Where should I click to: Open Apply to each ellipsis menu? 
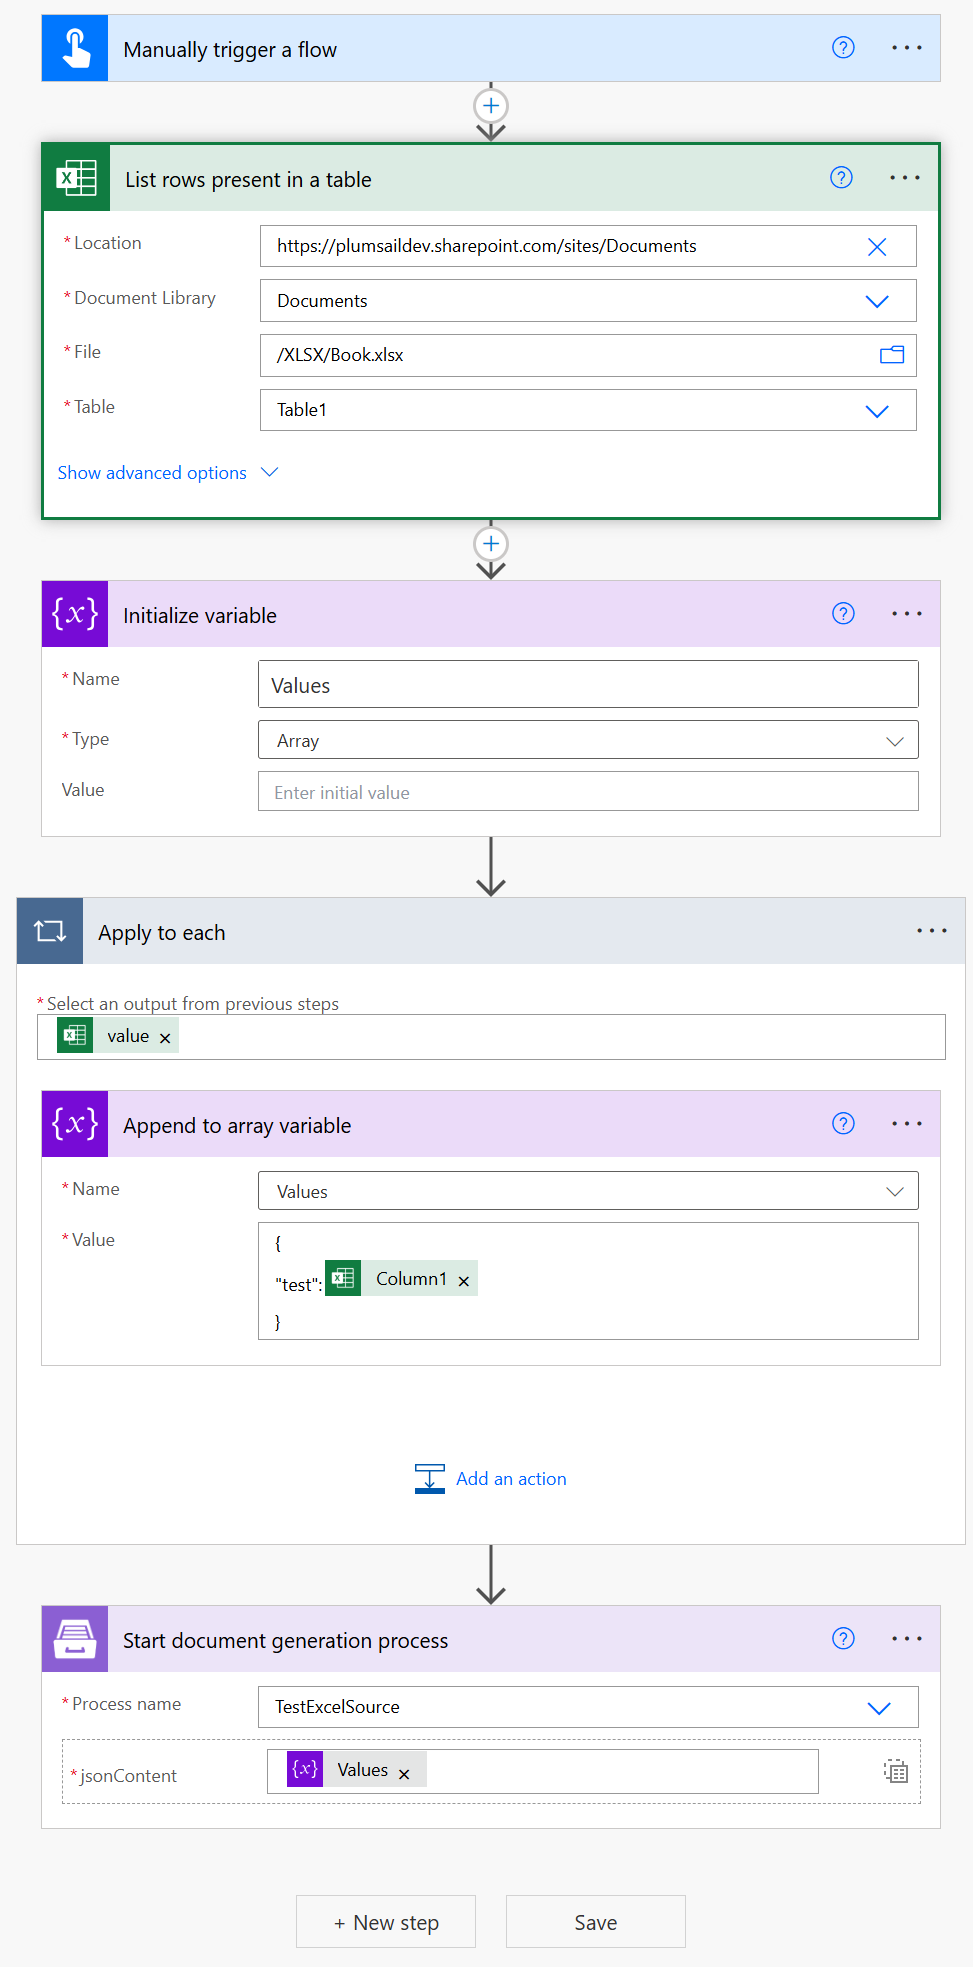(931, 931)
